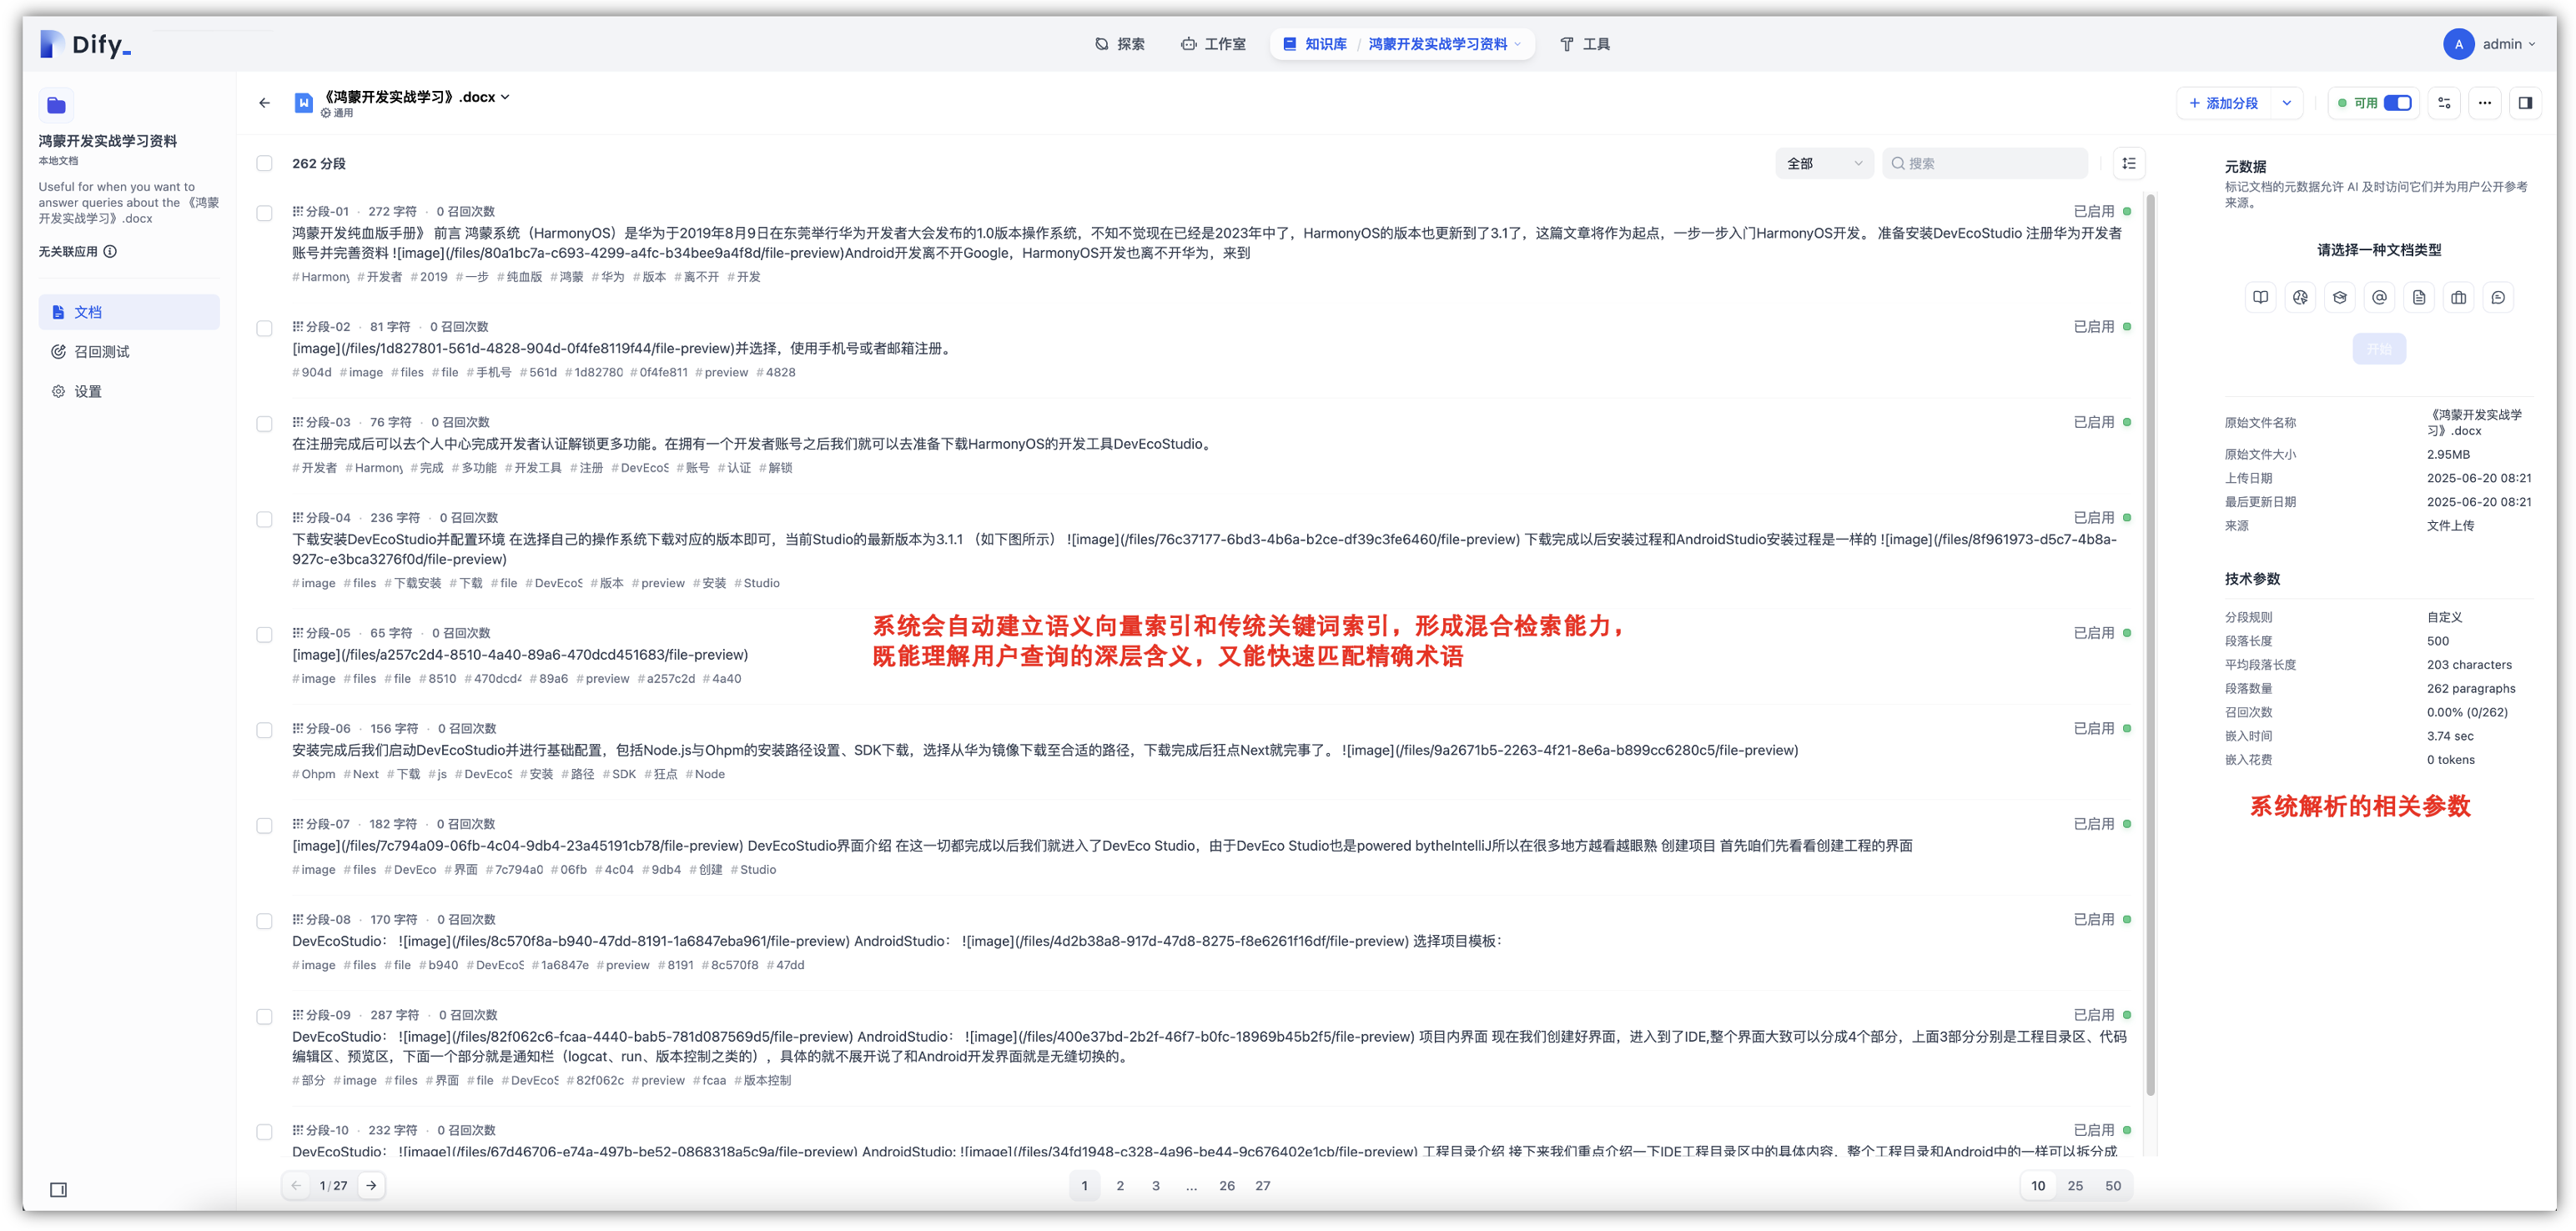Click the drag handle icon of 分段-05
The image size is (2576, 1231).
pyautogui.click(x=297, y=633)
